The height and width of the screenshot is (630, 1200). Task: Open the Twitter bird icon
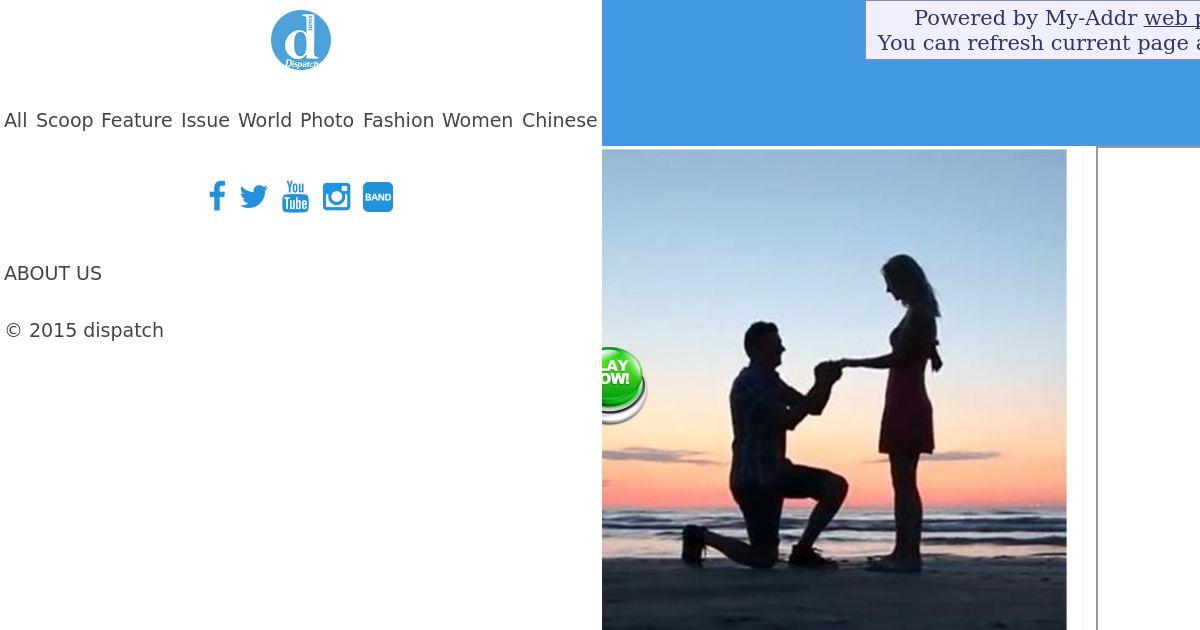coord(254,196)
